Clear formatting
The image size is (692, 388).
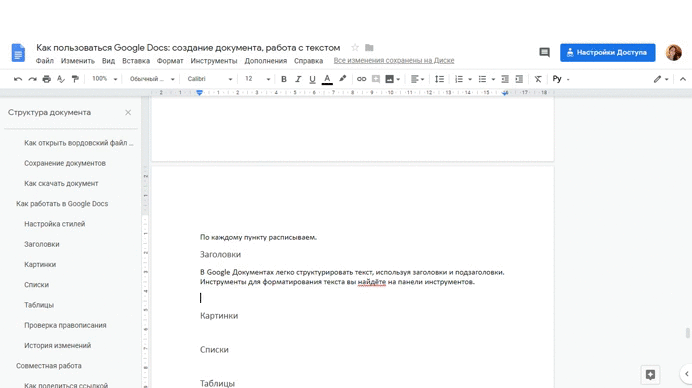click(538, 79)
